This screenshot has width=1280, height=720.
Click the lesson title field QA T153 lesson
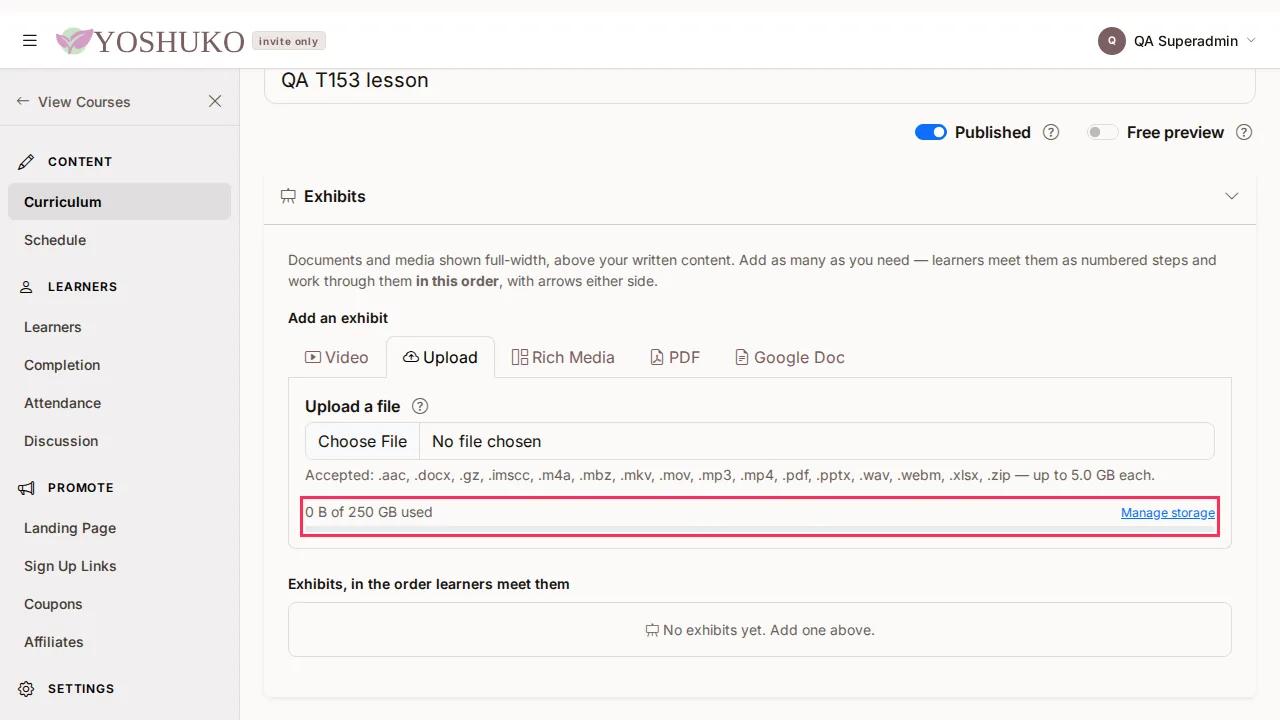pyautogui.click(x=760, y=81)
